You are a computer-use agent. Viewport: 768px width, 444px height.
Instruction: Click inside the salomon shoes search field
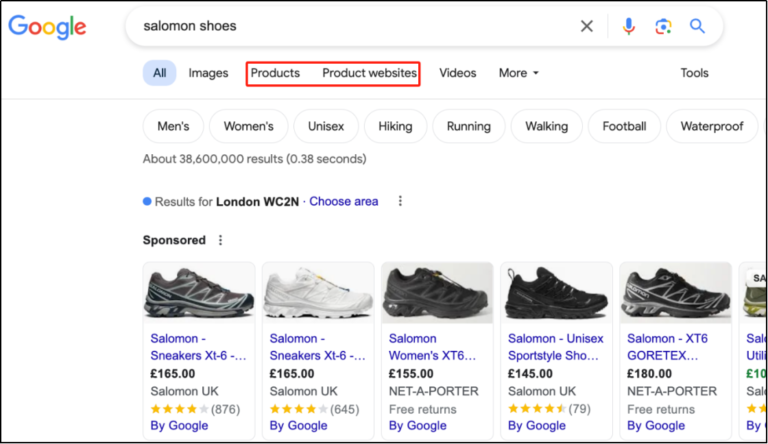tap(350, 26)
